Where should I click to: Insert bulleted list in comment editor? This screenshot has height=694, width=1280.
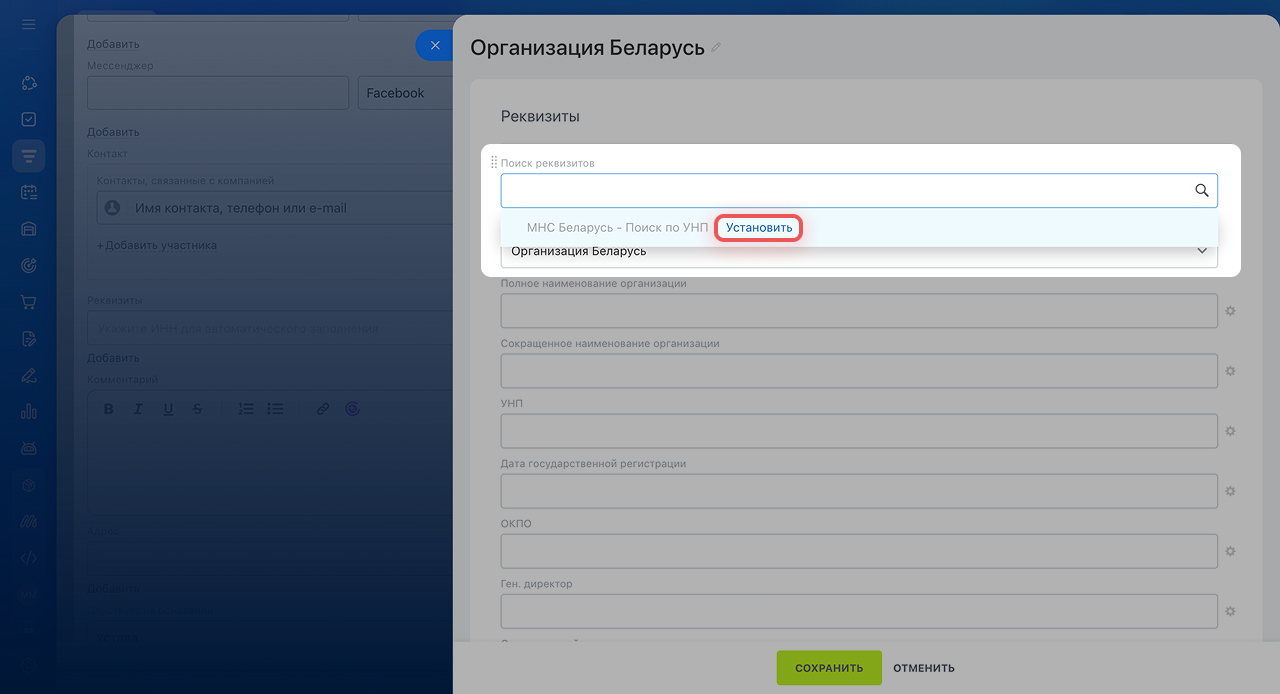click(275, 409)
